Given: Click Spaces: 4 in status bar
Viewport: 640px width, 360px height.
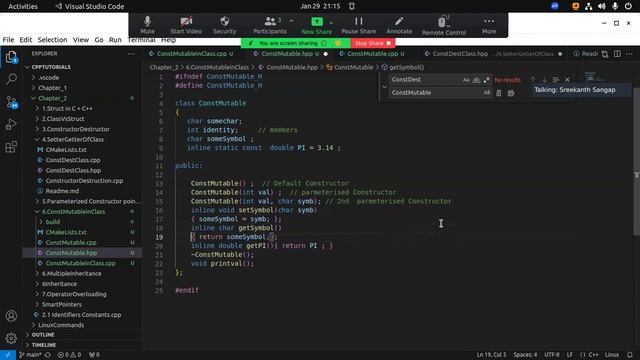Looking at the screenshot, I should coord(525,355).
